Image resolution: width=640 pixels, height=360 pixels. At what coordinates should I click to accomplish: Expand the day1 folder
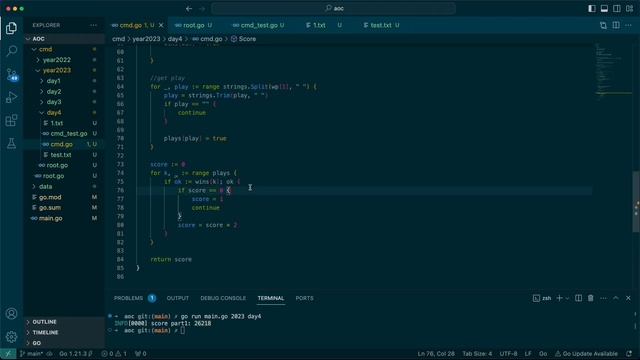coord(64,81)
